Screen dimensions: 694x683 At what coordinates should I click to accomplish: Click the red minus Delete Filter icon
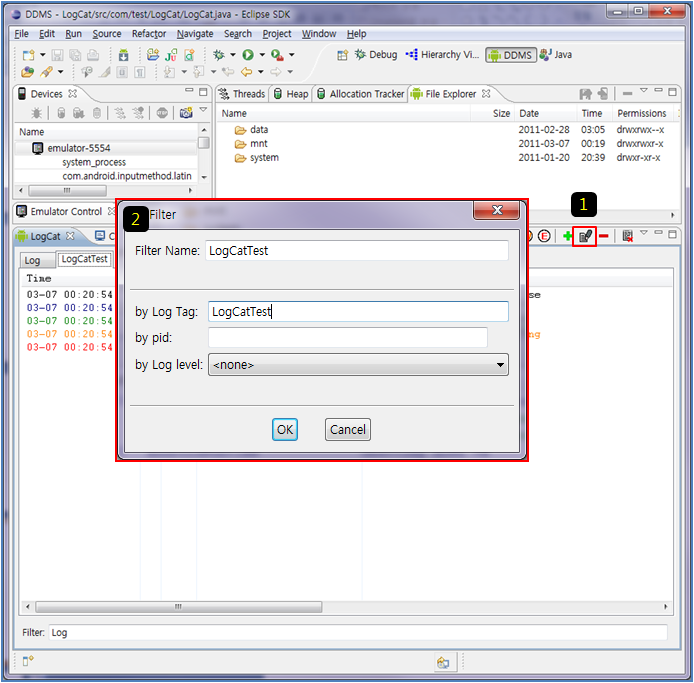pos(603,236)
